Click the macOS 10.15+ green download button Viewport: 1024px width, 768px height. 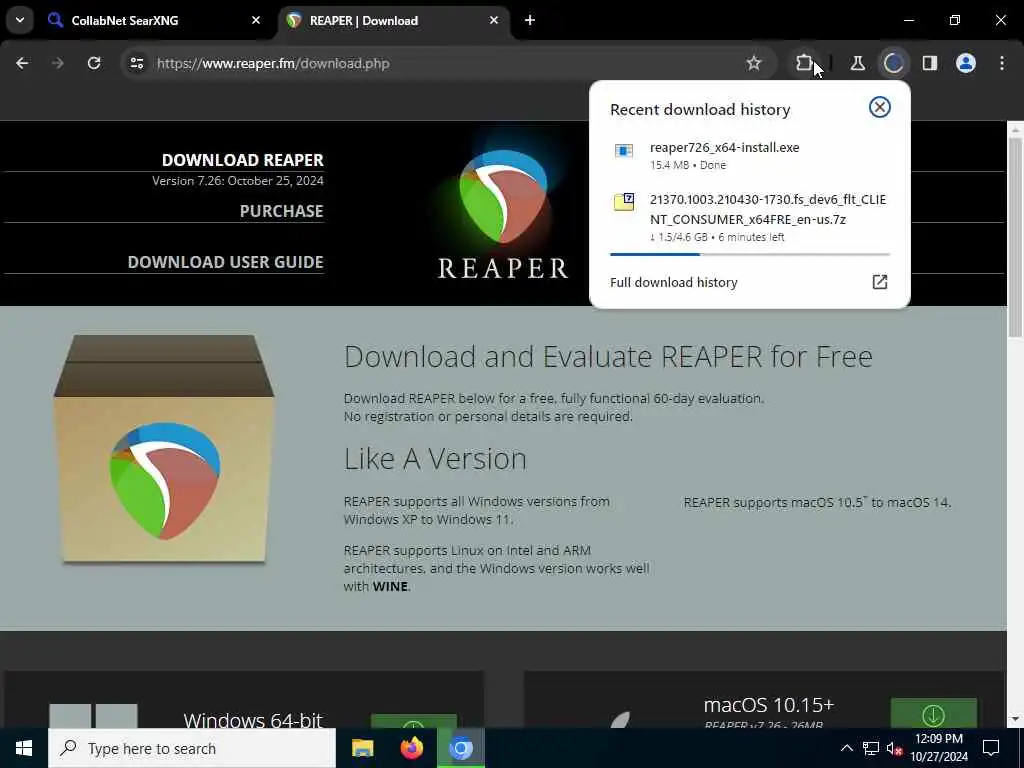coord(933,713)
